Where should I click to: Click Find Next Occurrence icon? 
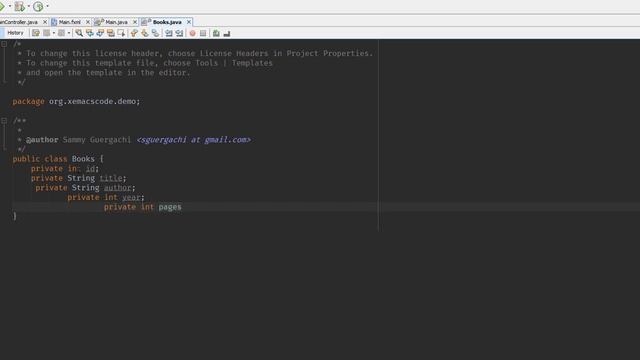[100, 33]
